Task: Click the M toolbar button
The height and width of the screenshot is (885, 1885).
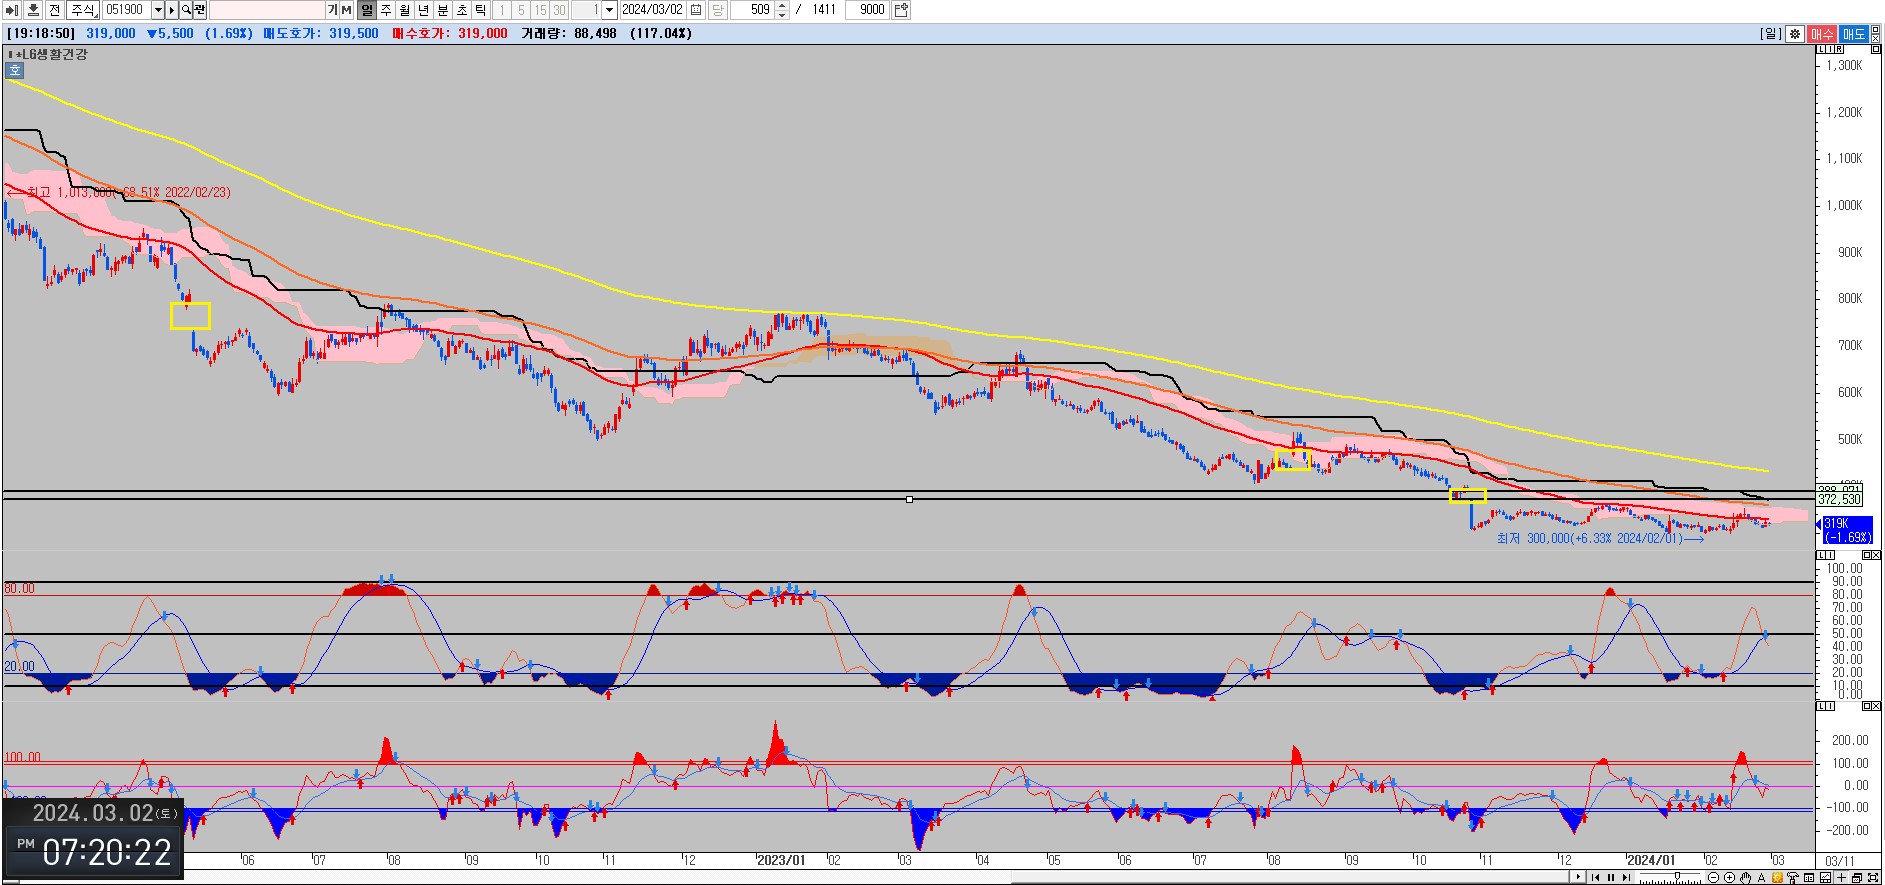Action: pos(346,10)
